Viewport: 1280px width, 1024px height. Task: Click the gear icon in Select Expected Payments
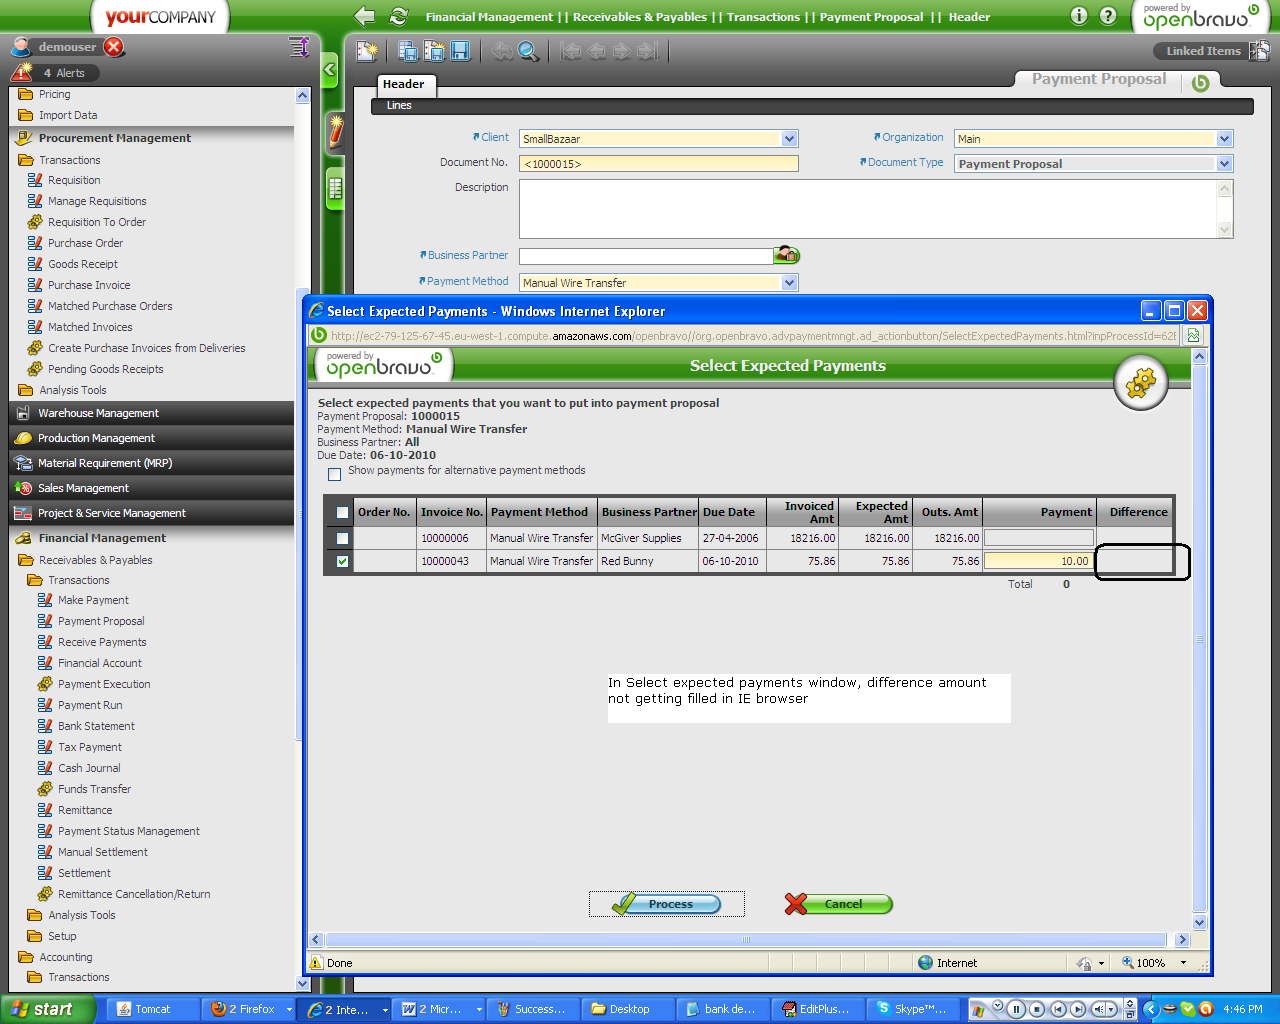click(x=1140, y=383)
